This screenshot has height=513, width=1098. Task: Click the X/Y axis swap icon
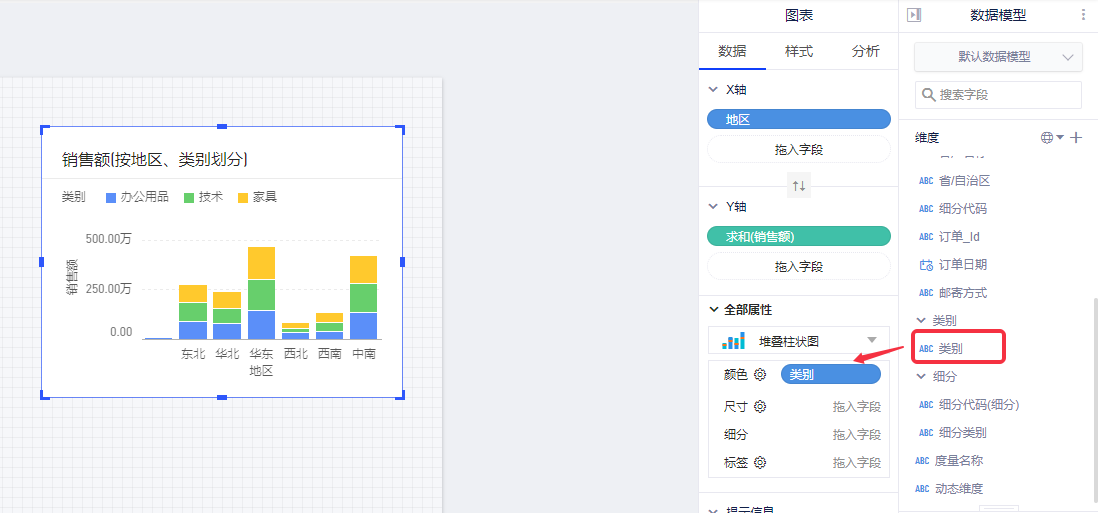click(x=798, y=186)
